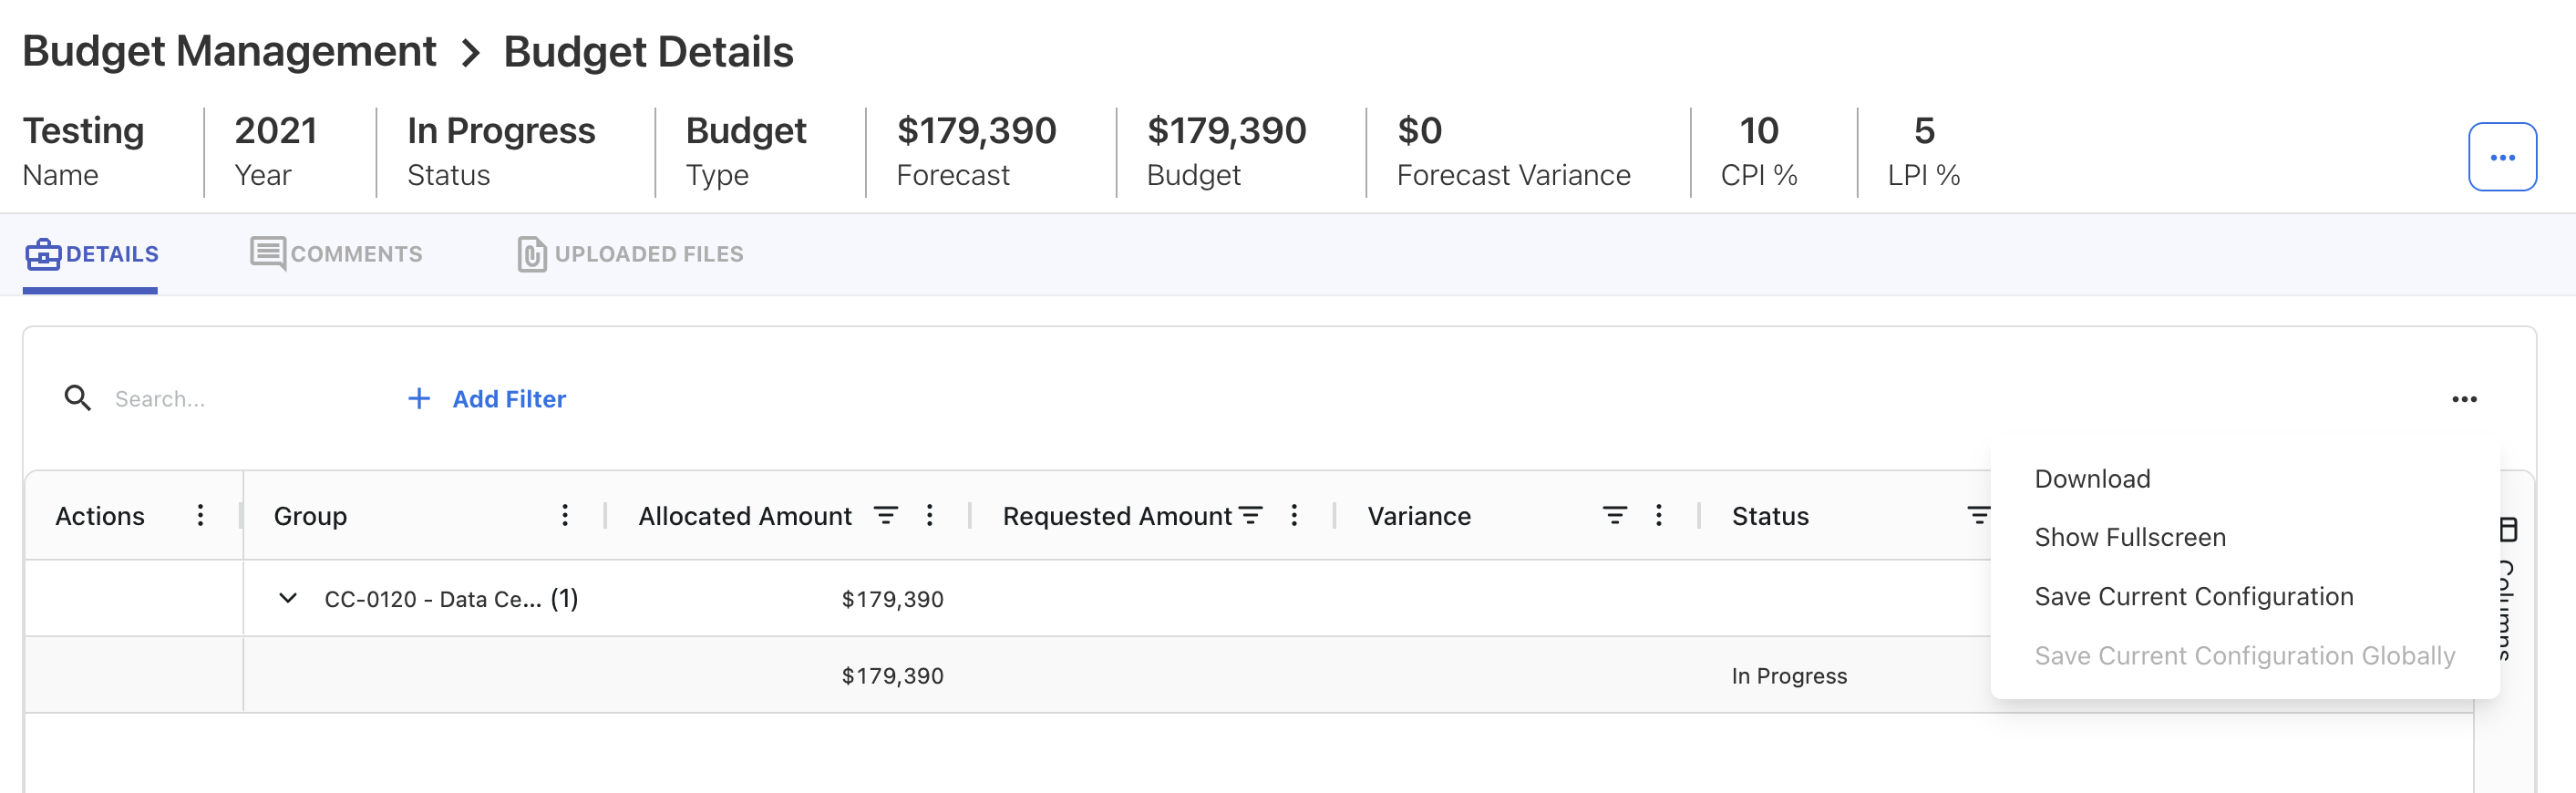Open the budget header more options button
This screenshot has height=793, width=2576.
click(2502, 157)
